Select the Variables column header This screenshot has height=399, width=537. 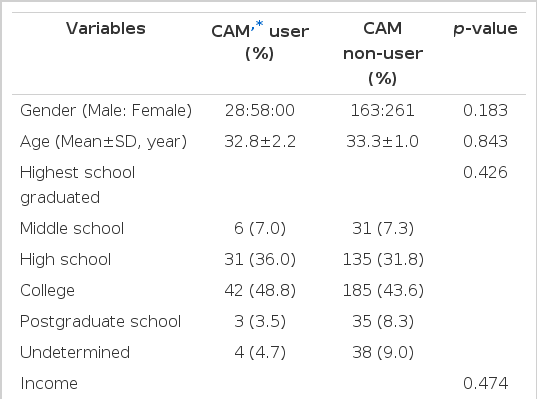point(106,28)
